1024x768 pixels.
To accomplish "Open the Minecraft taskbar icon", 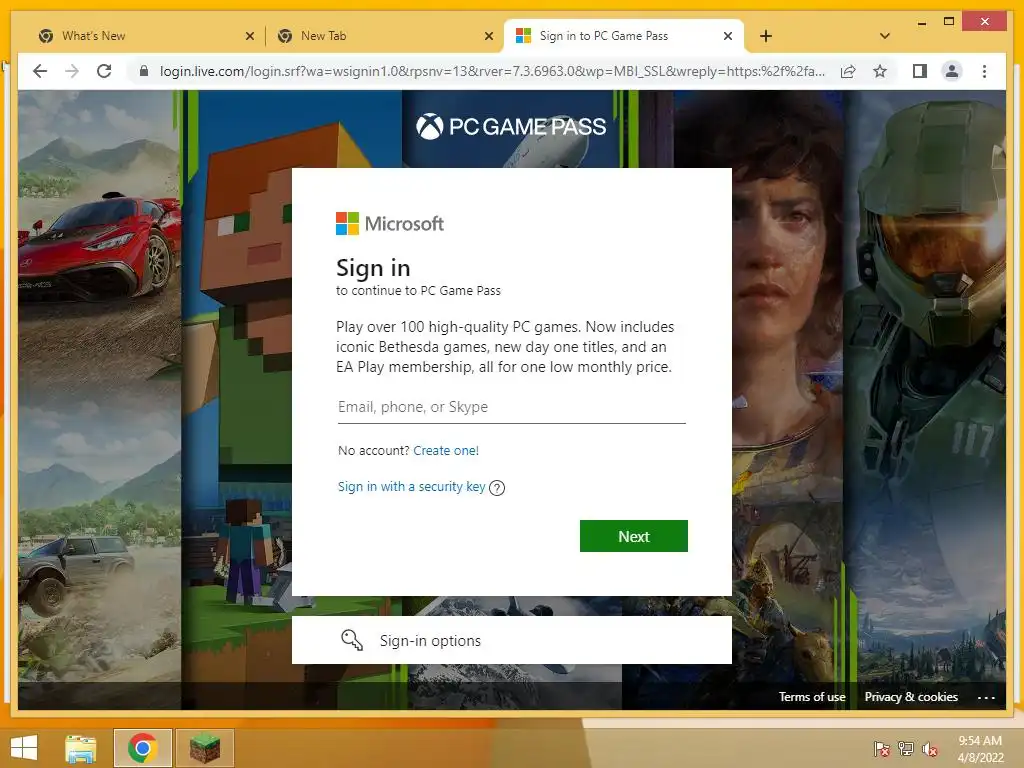I will click(x=204, y=748).
